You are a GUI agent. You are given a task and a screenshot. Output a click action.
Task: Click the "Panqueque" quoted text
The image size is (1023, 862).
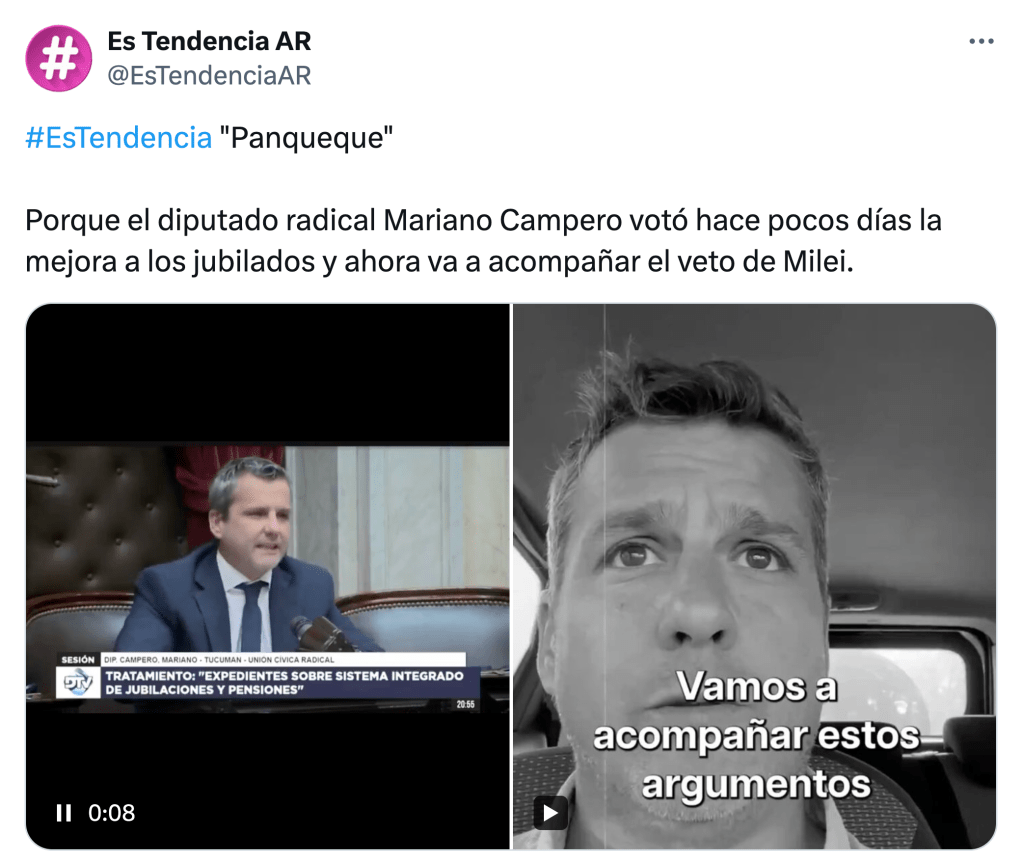click(306, 138)
